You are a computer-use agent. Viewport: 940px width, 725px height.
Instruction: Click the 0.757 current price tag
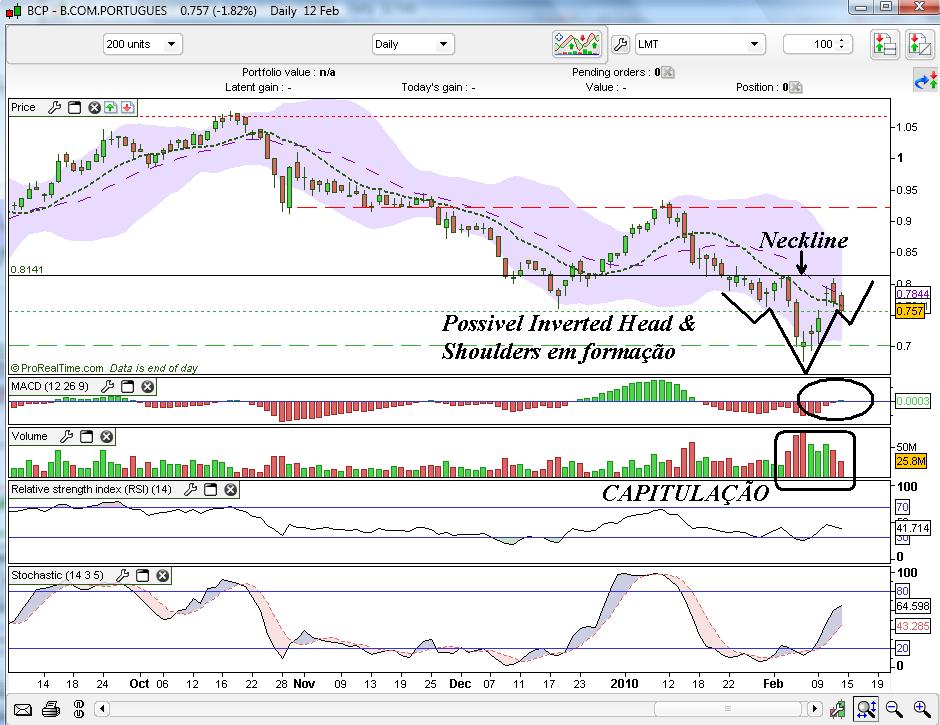[909, 311]
